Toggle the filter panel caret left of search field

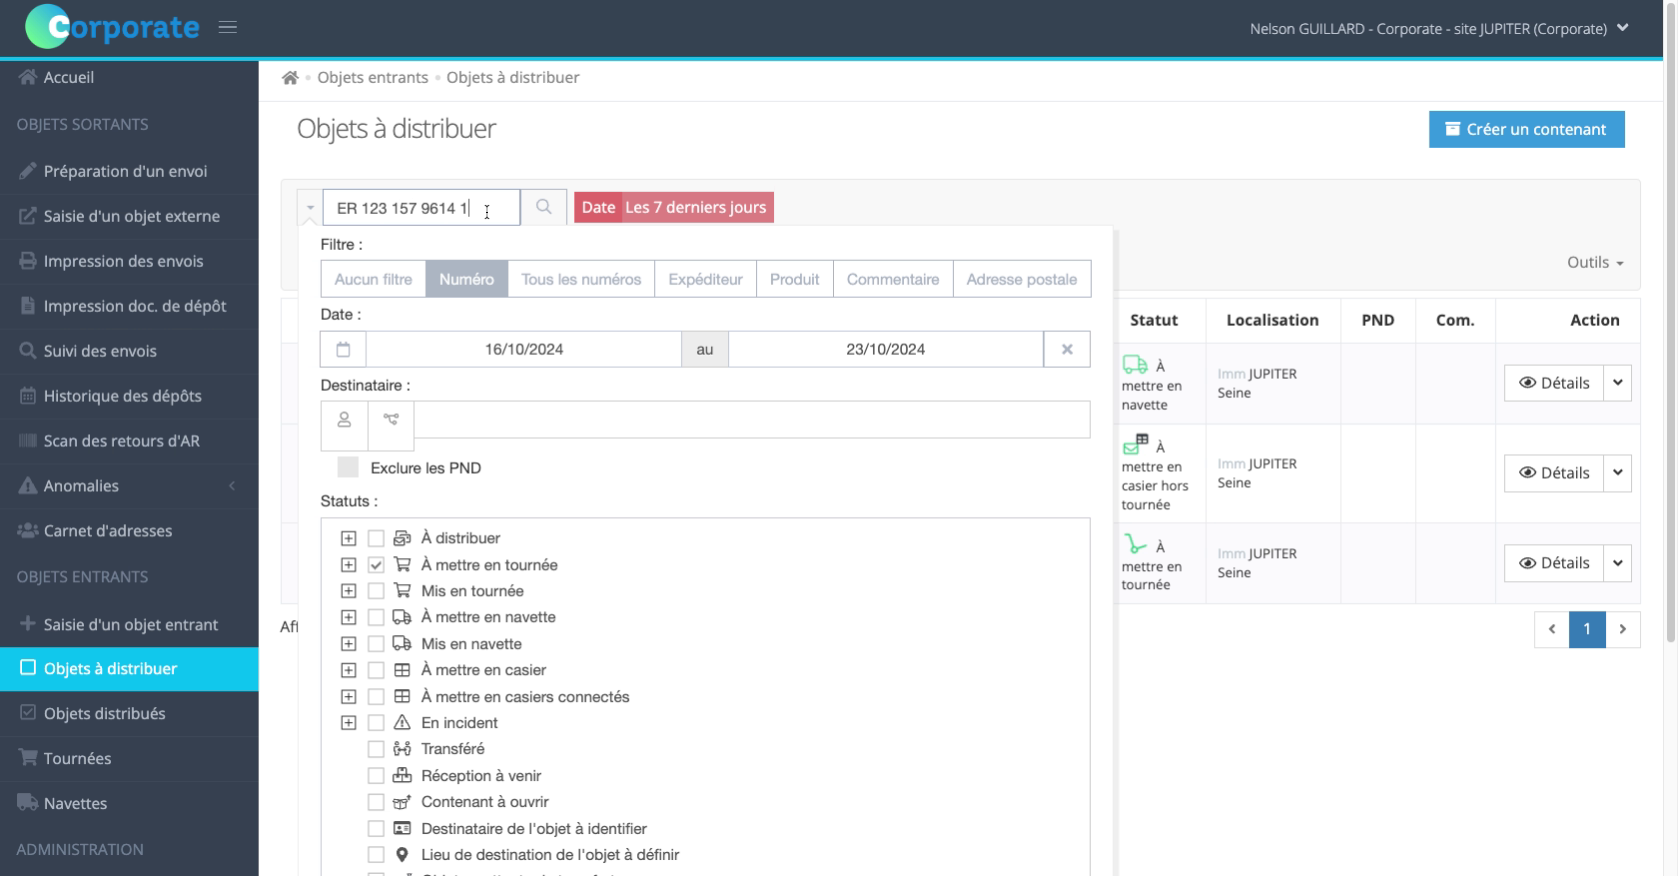pos(310,207)
